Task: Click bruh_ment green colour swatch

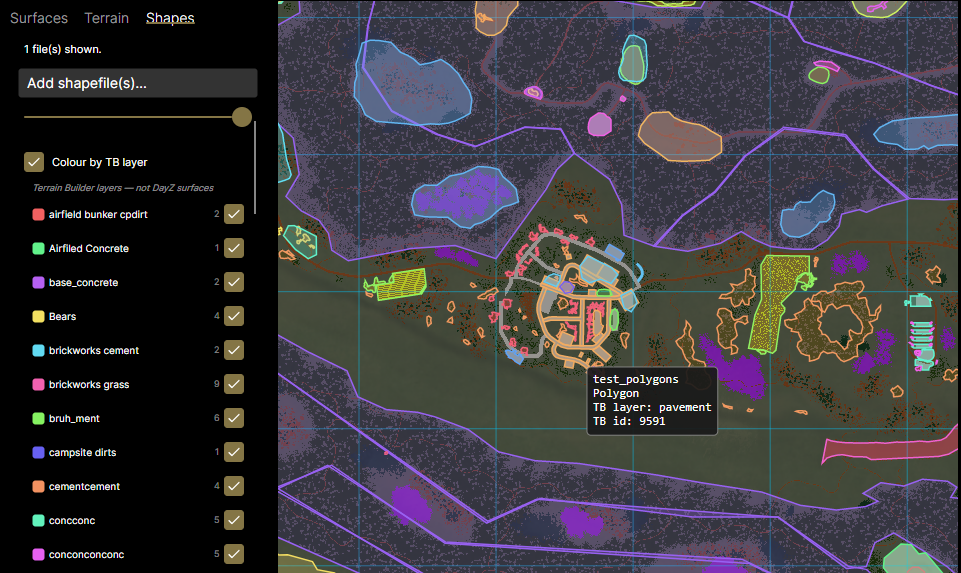Action: point(38,419)
